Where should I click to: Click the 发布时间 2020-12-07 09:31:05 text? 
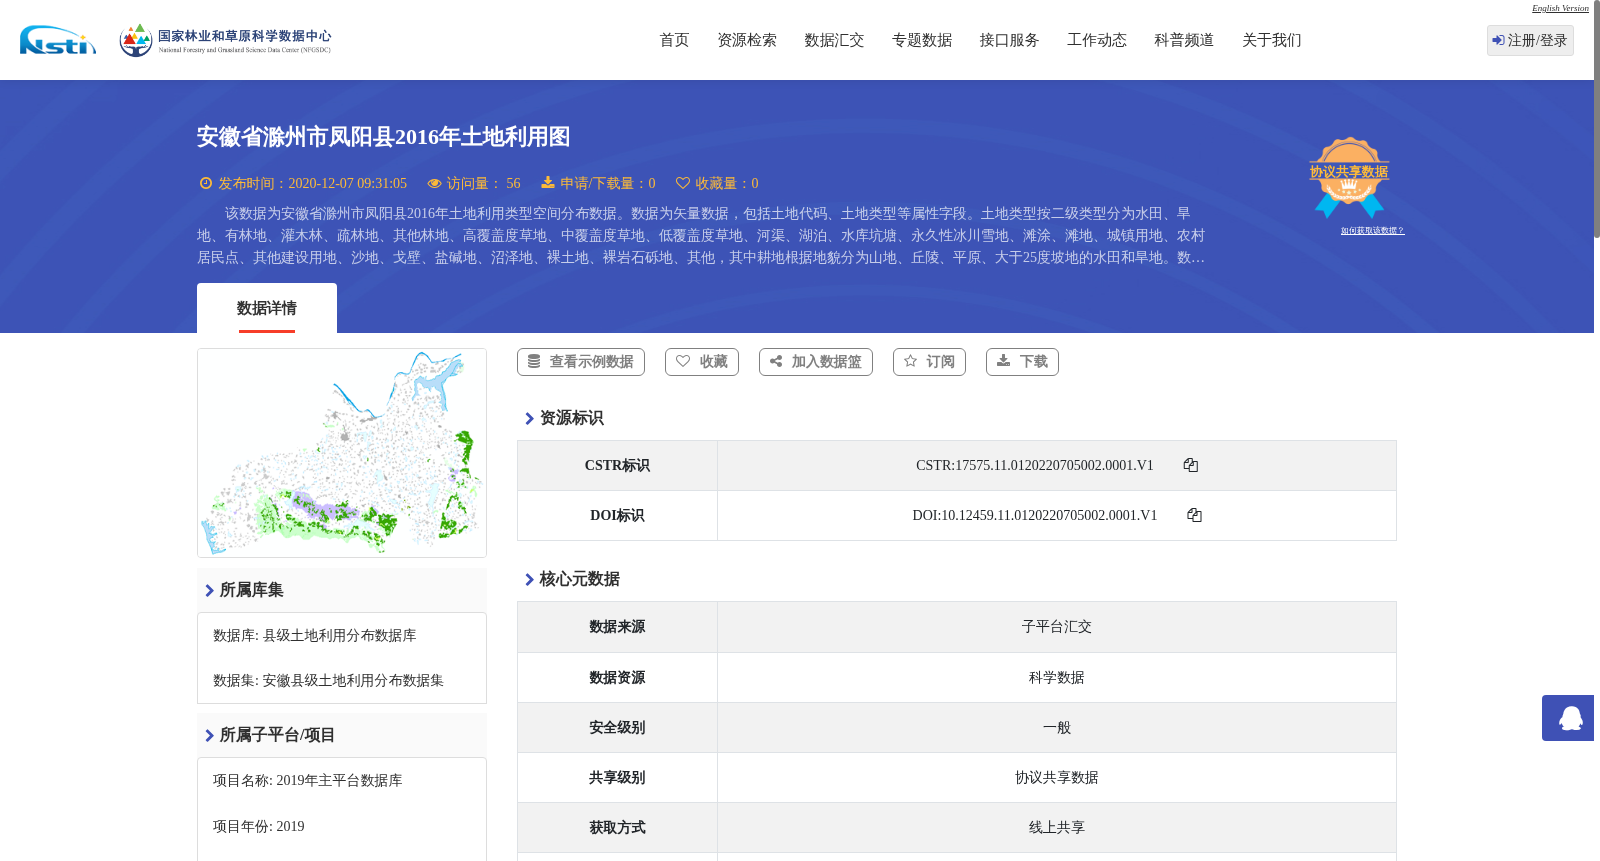coord(312,184)
